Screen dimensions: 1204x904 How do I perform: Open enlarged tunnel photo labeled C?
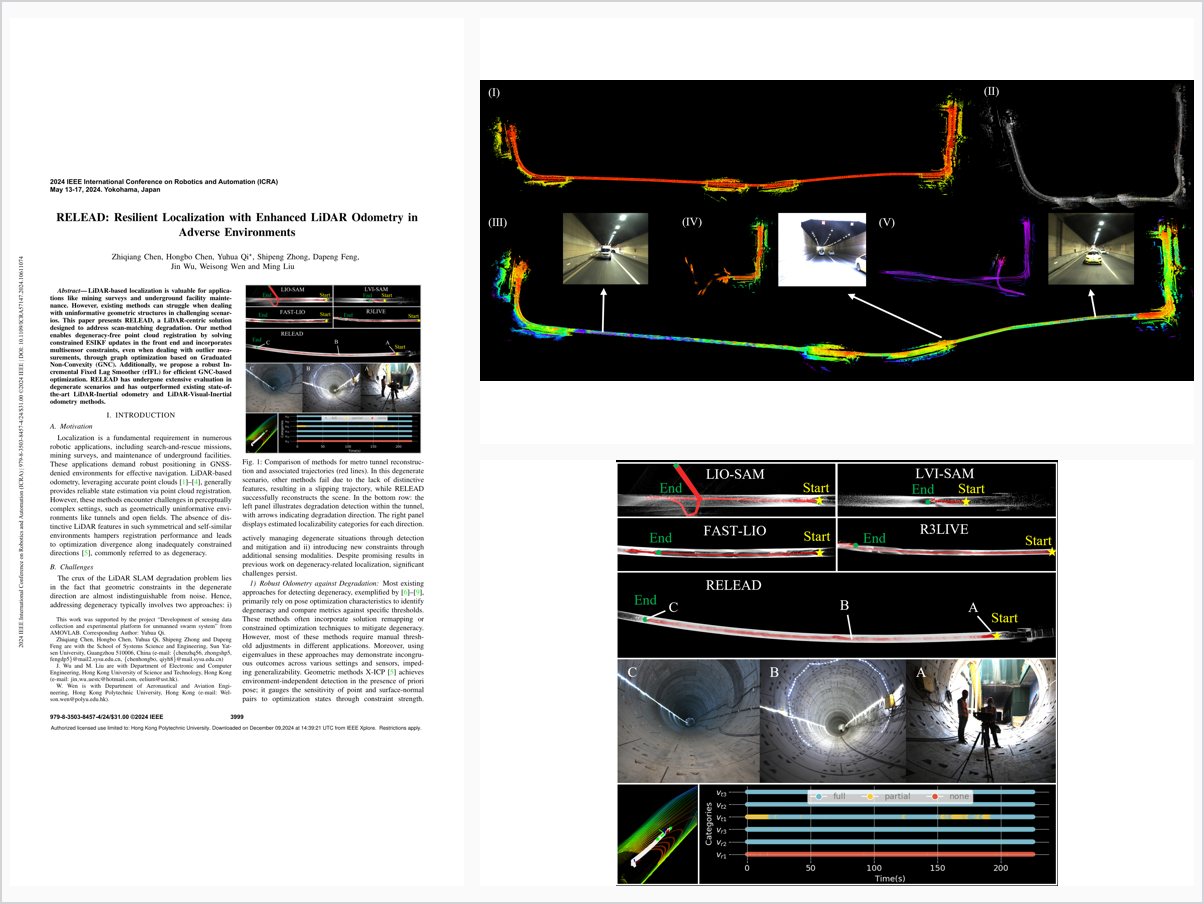[688, 720]
